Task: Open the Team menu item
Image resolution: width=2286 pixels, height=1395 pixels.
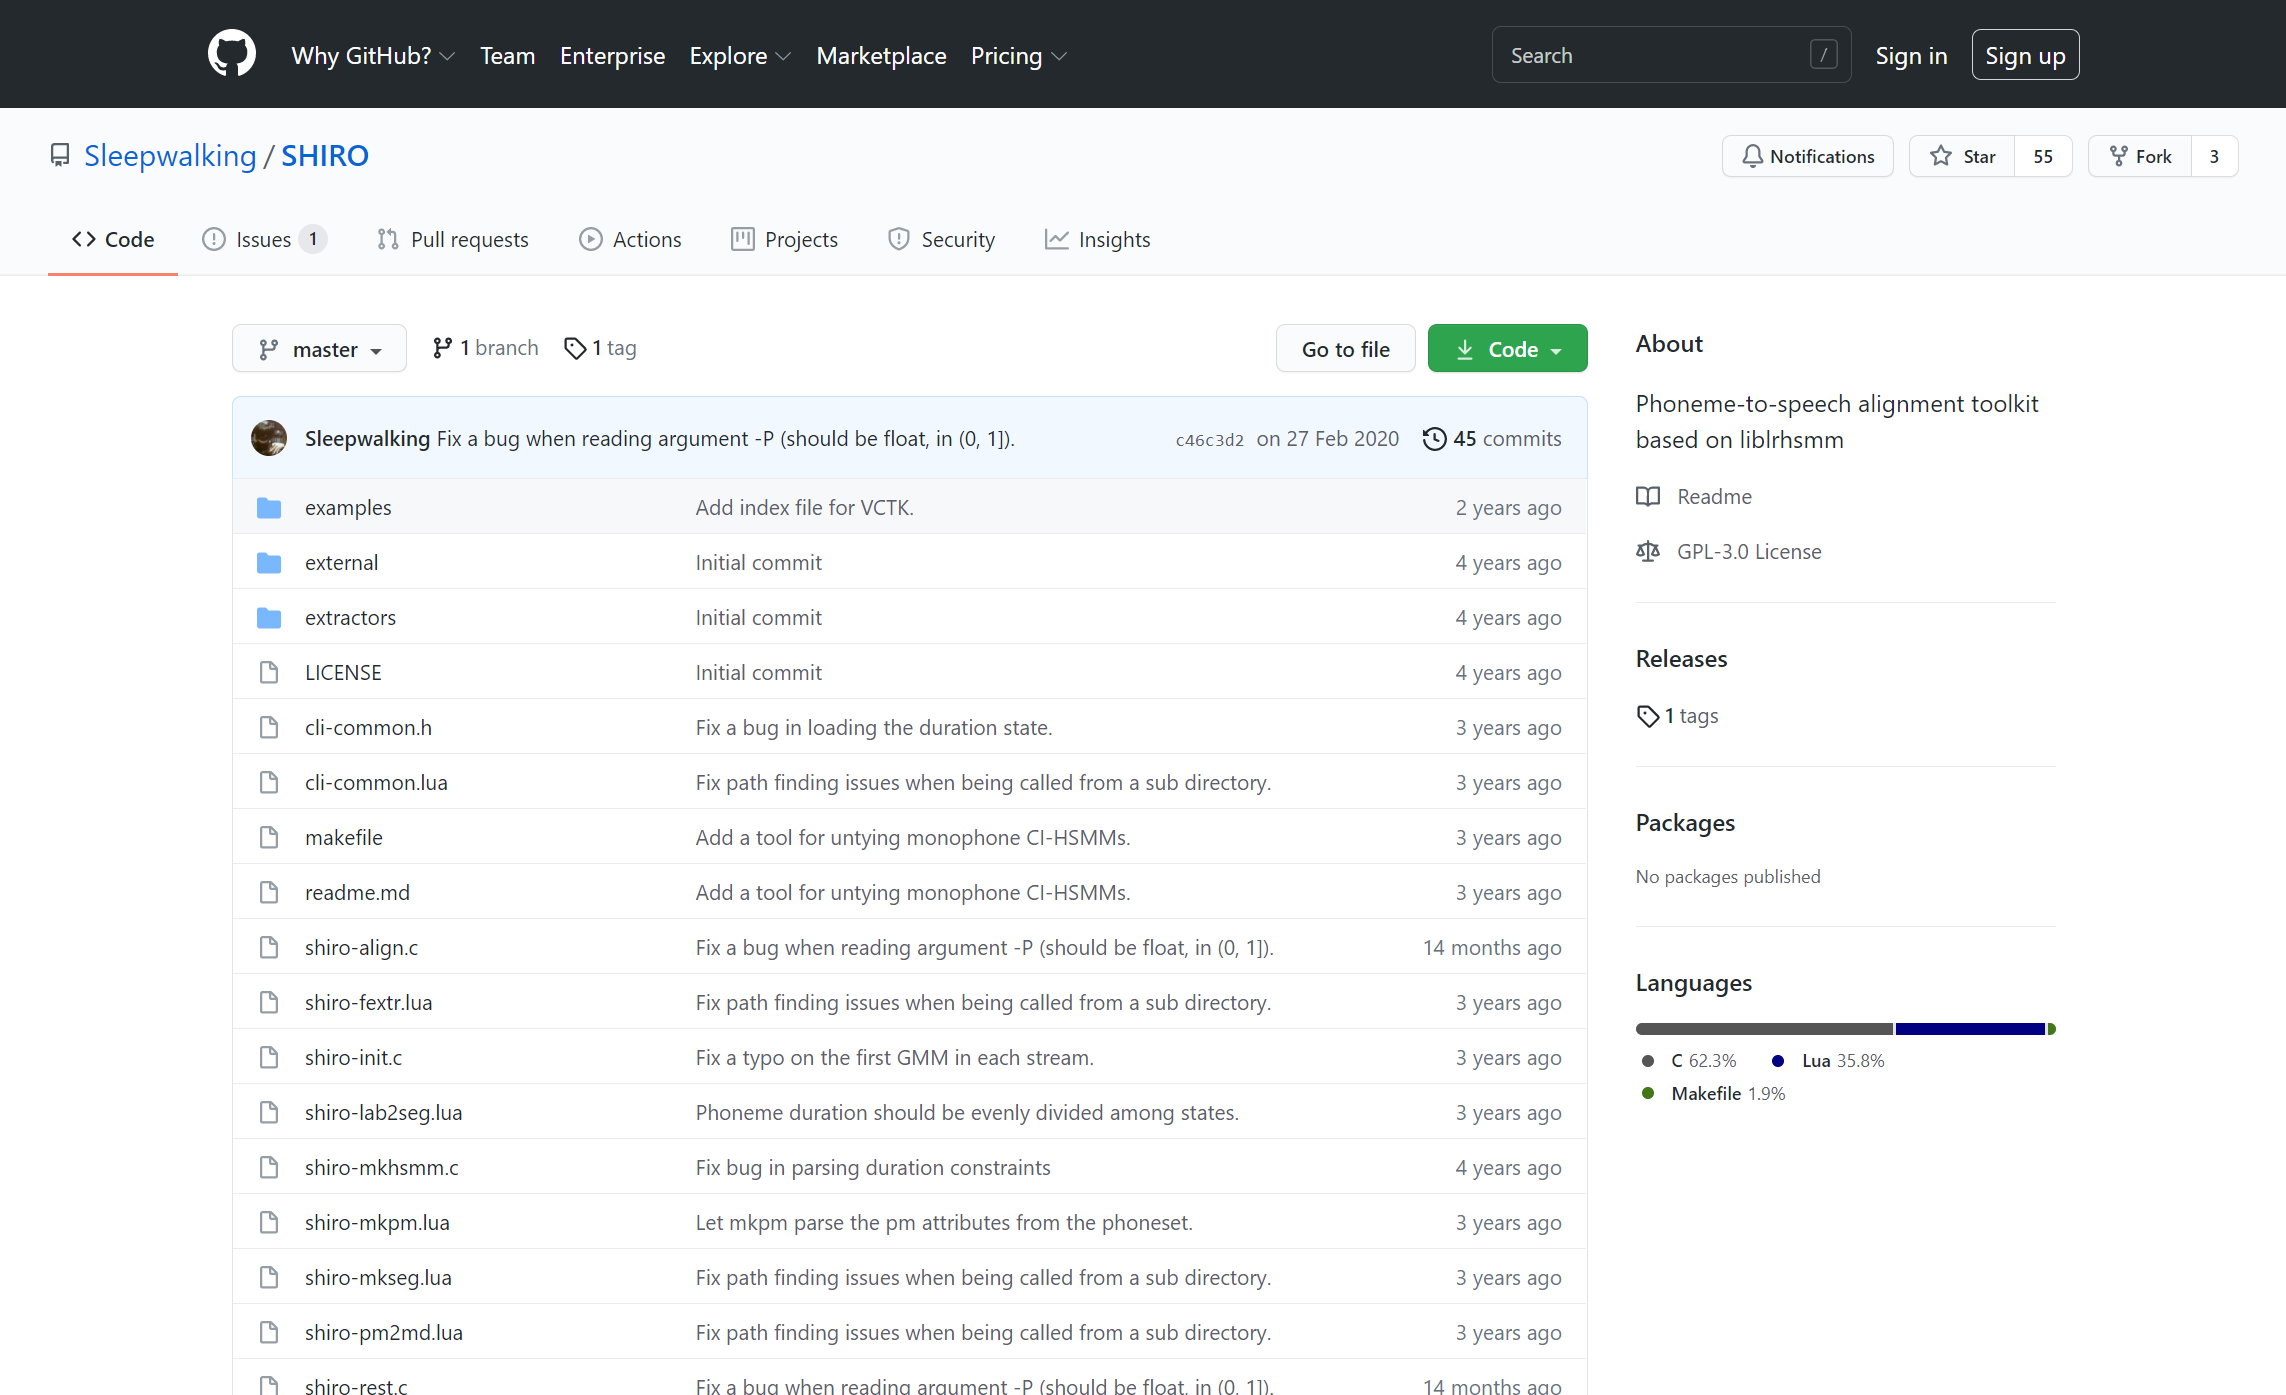Action: (x=507, y=56)
